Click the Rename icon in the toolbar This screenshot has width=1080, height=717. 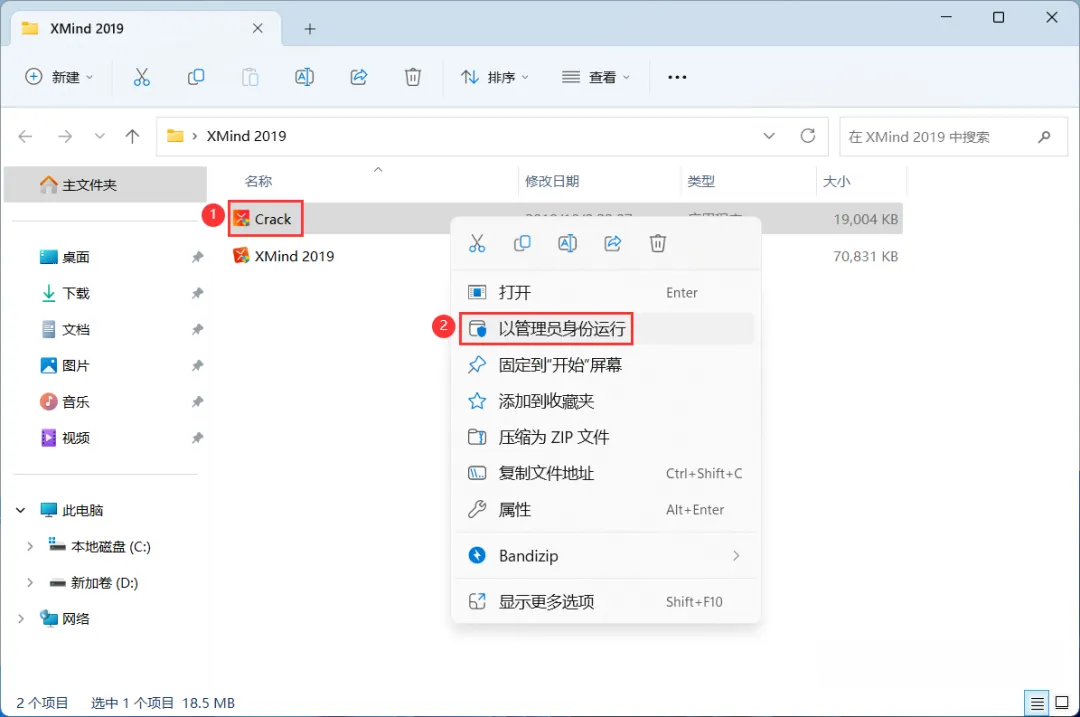pyautogui.click(x=304, y=77)
